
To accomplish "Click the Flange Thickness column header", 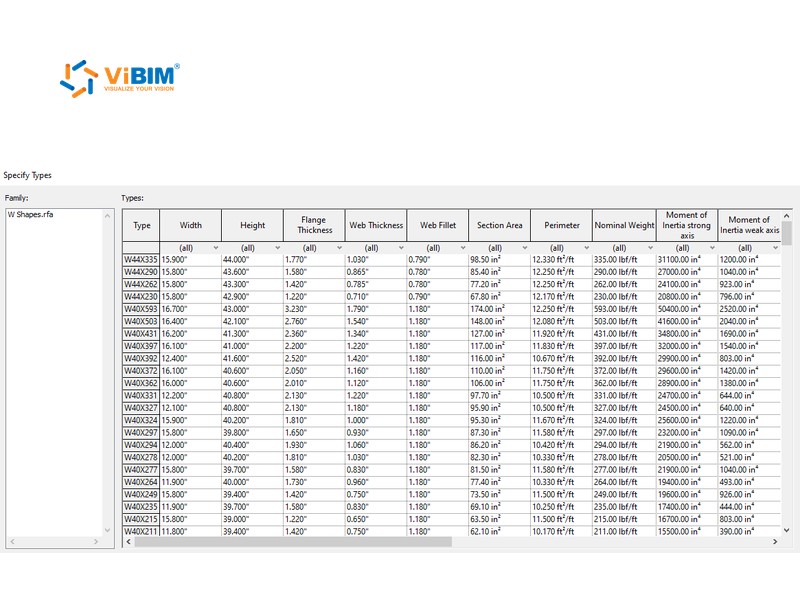I will pyautogui.click(x=314, y=225).
